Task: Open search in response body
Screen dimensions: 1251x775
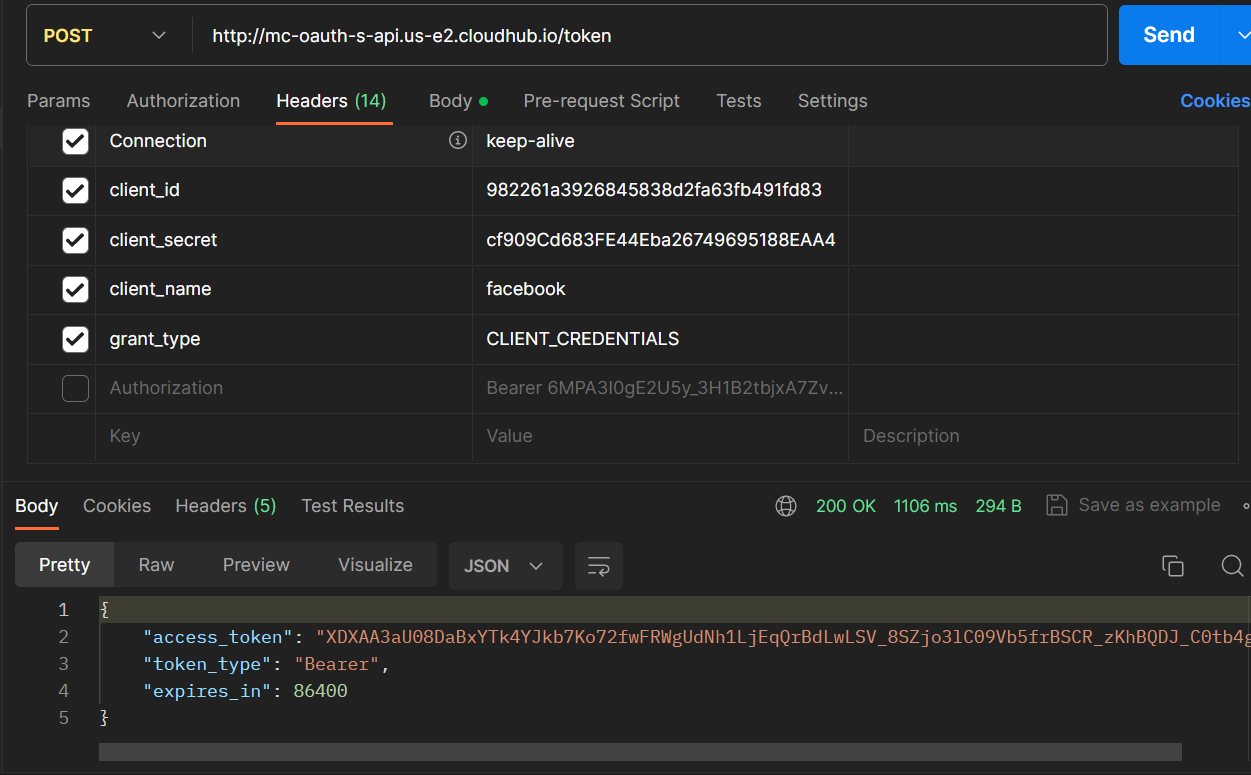Action: point(1232,566)
